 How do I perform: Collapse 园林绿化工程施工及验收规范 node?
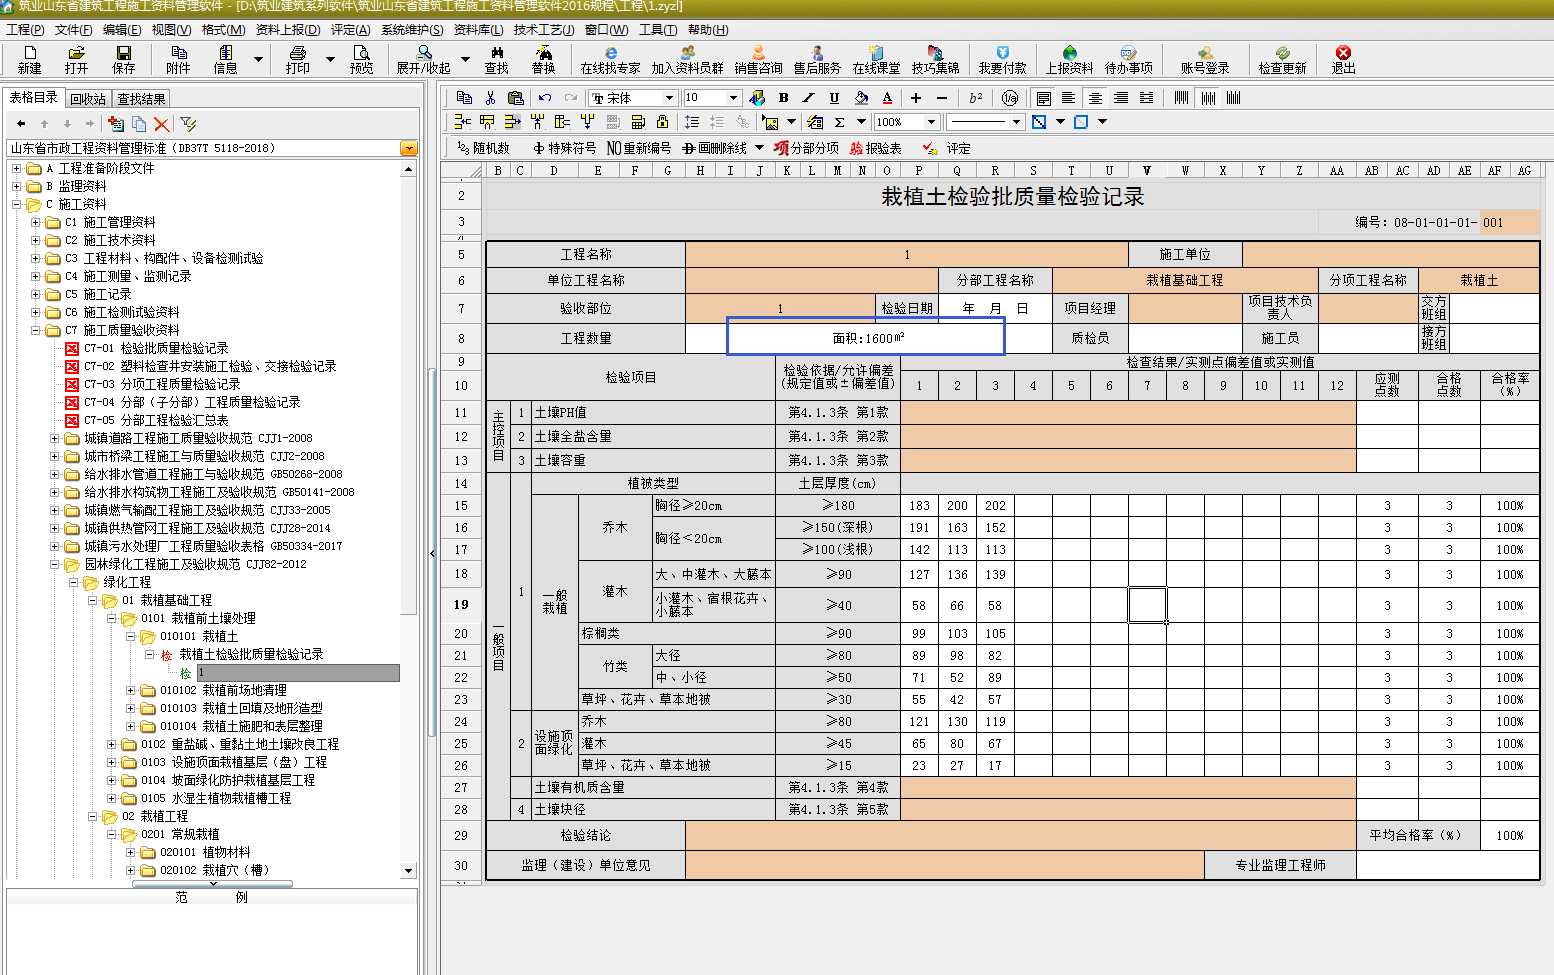[x=55, y=564]
